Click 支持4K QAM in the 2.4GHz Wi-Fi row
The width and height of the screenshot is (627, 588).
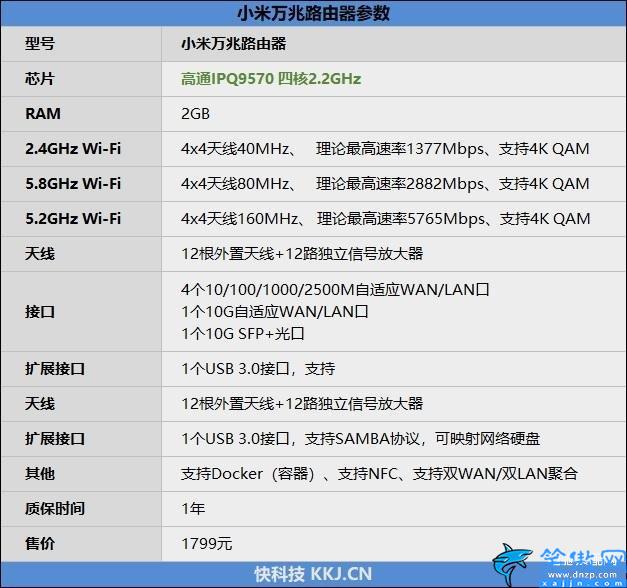click(x=544, y=149)
